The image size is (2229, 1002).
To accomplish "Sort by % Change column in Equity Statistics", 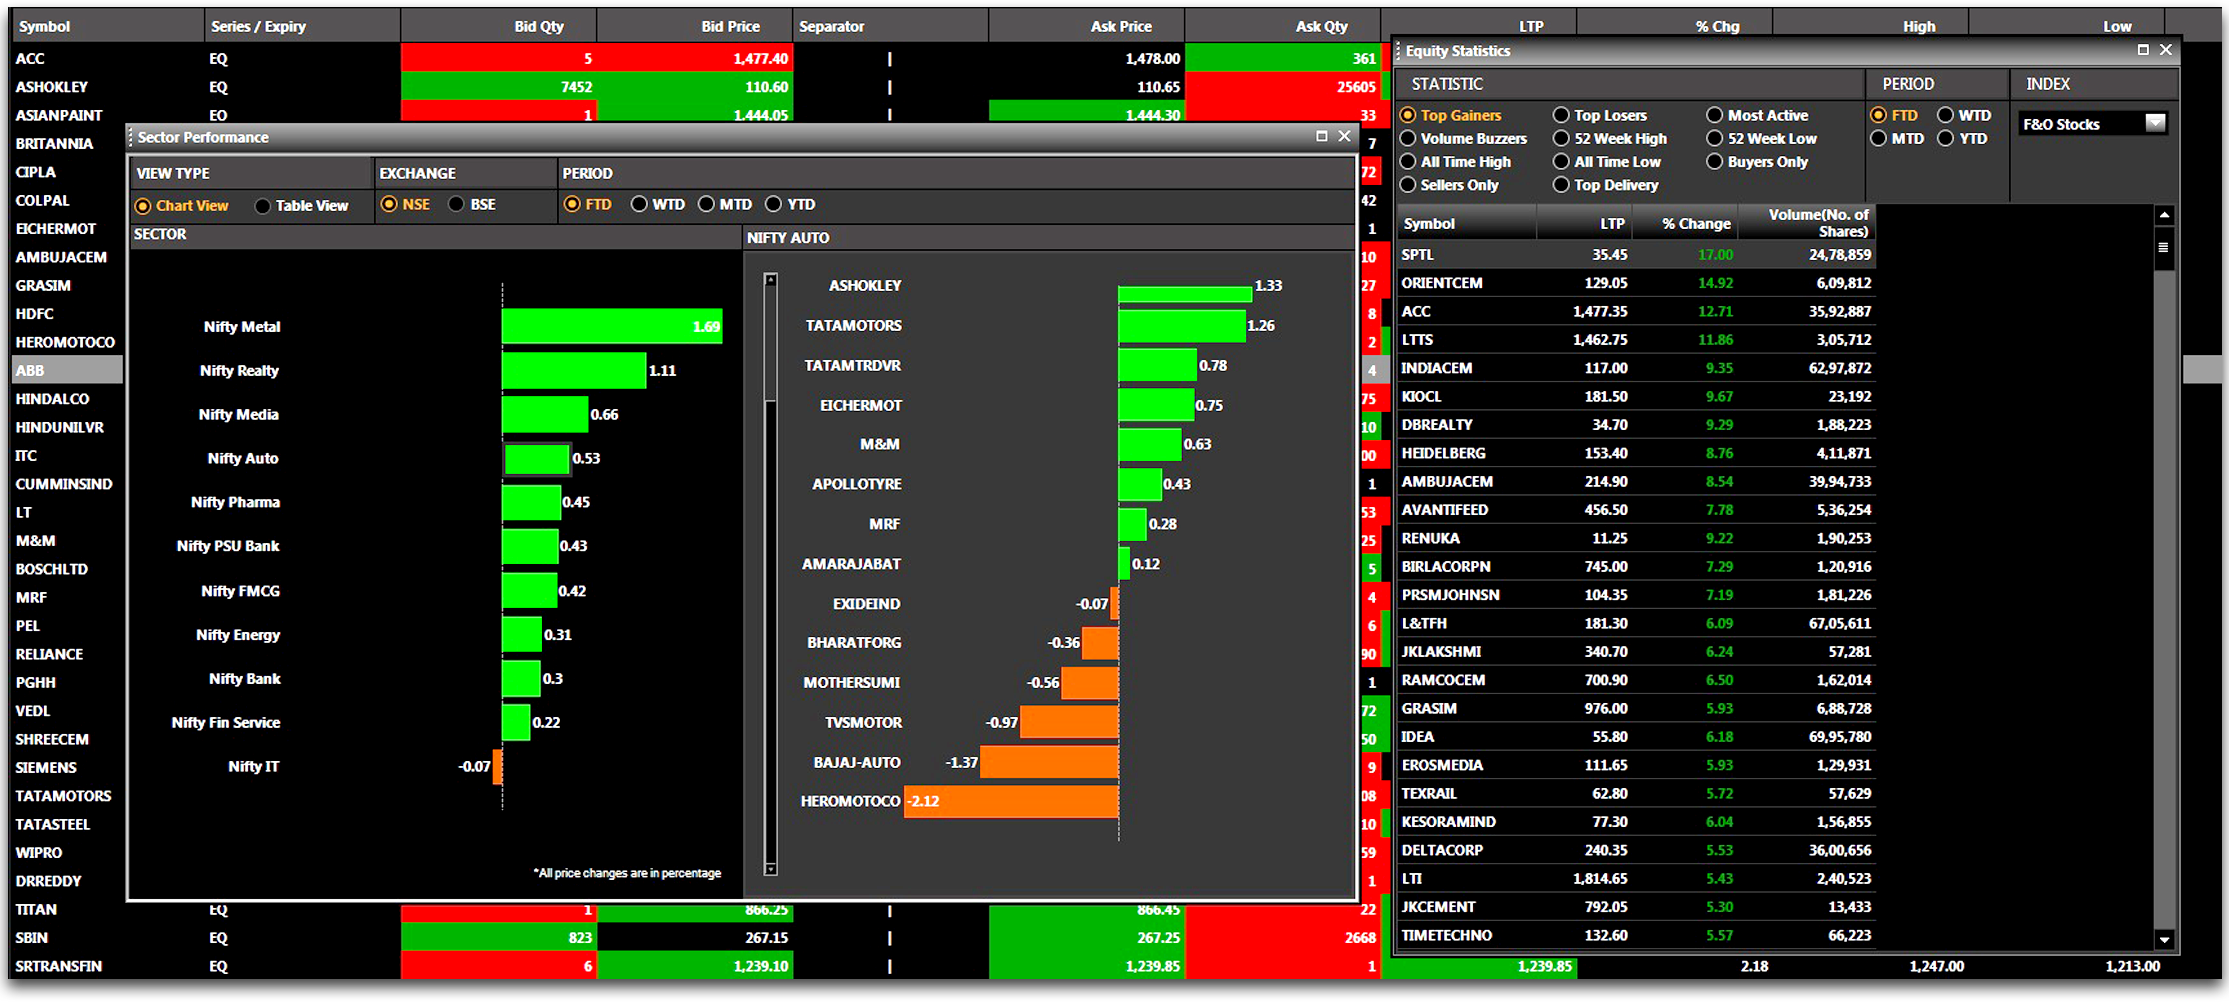I will click(x=1687, y=223).
